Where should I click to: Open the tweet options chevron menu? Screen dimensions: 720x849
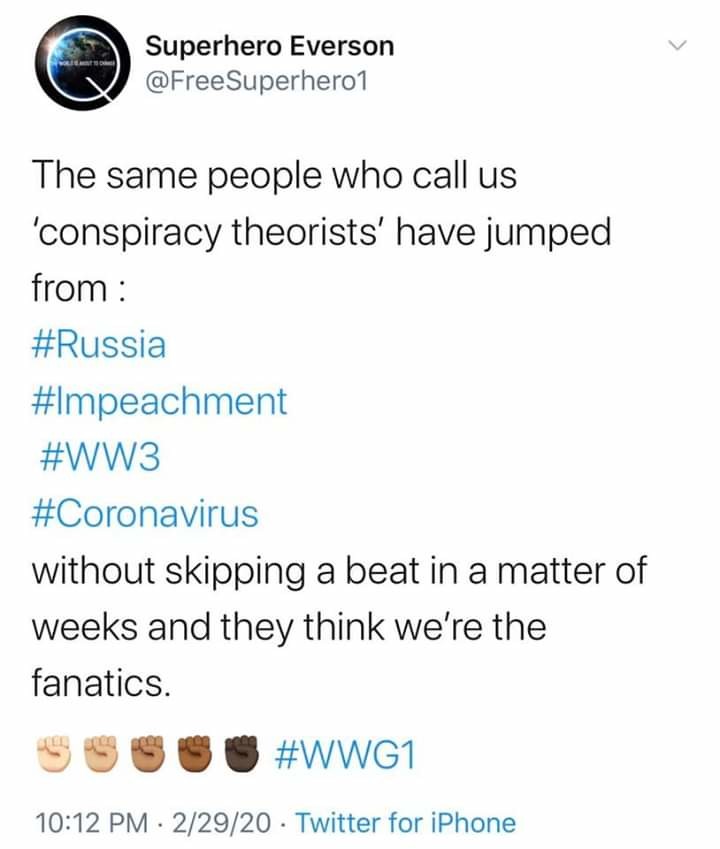coord(677,45)
